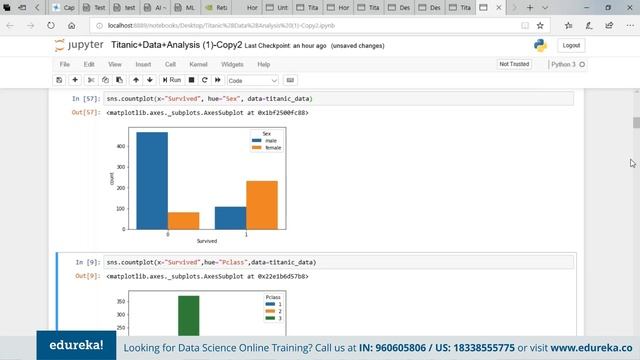Image resolution: width=640 pixels, height=360 pixels.
Task: Open the Cell menu
Action: [170, 64]
